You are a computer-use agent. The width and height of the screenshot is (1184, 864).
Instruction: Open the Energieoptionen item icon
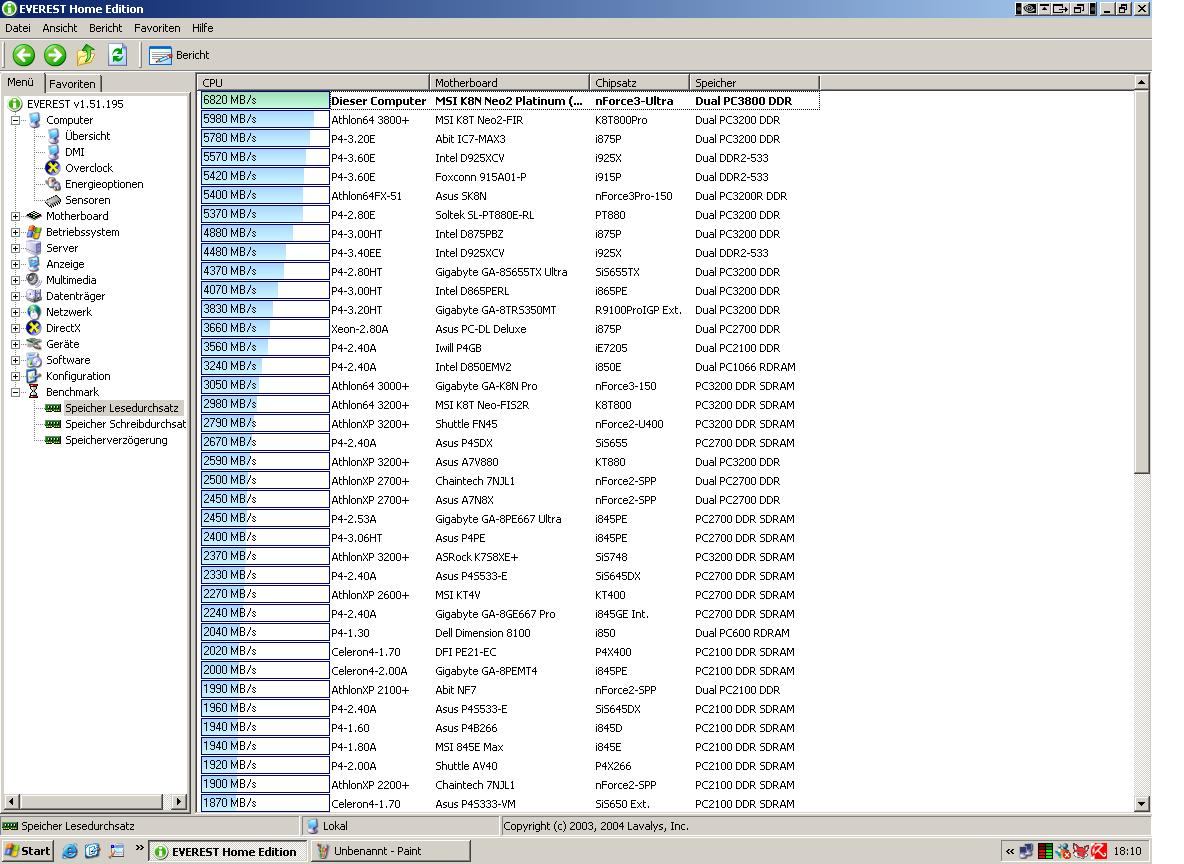53,184
